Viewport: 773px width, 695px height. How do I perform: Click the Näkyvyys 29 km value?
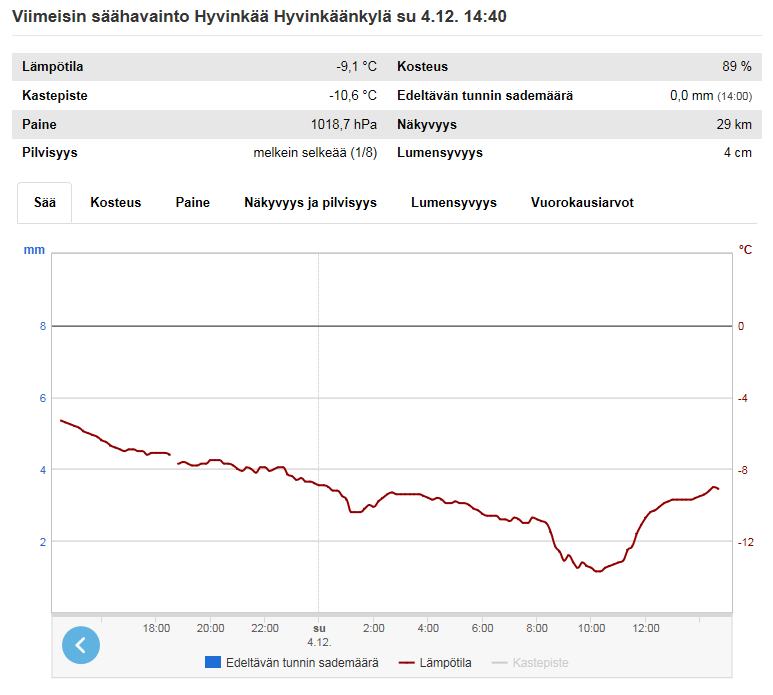(736, 125)
